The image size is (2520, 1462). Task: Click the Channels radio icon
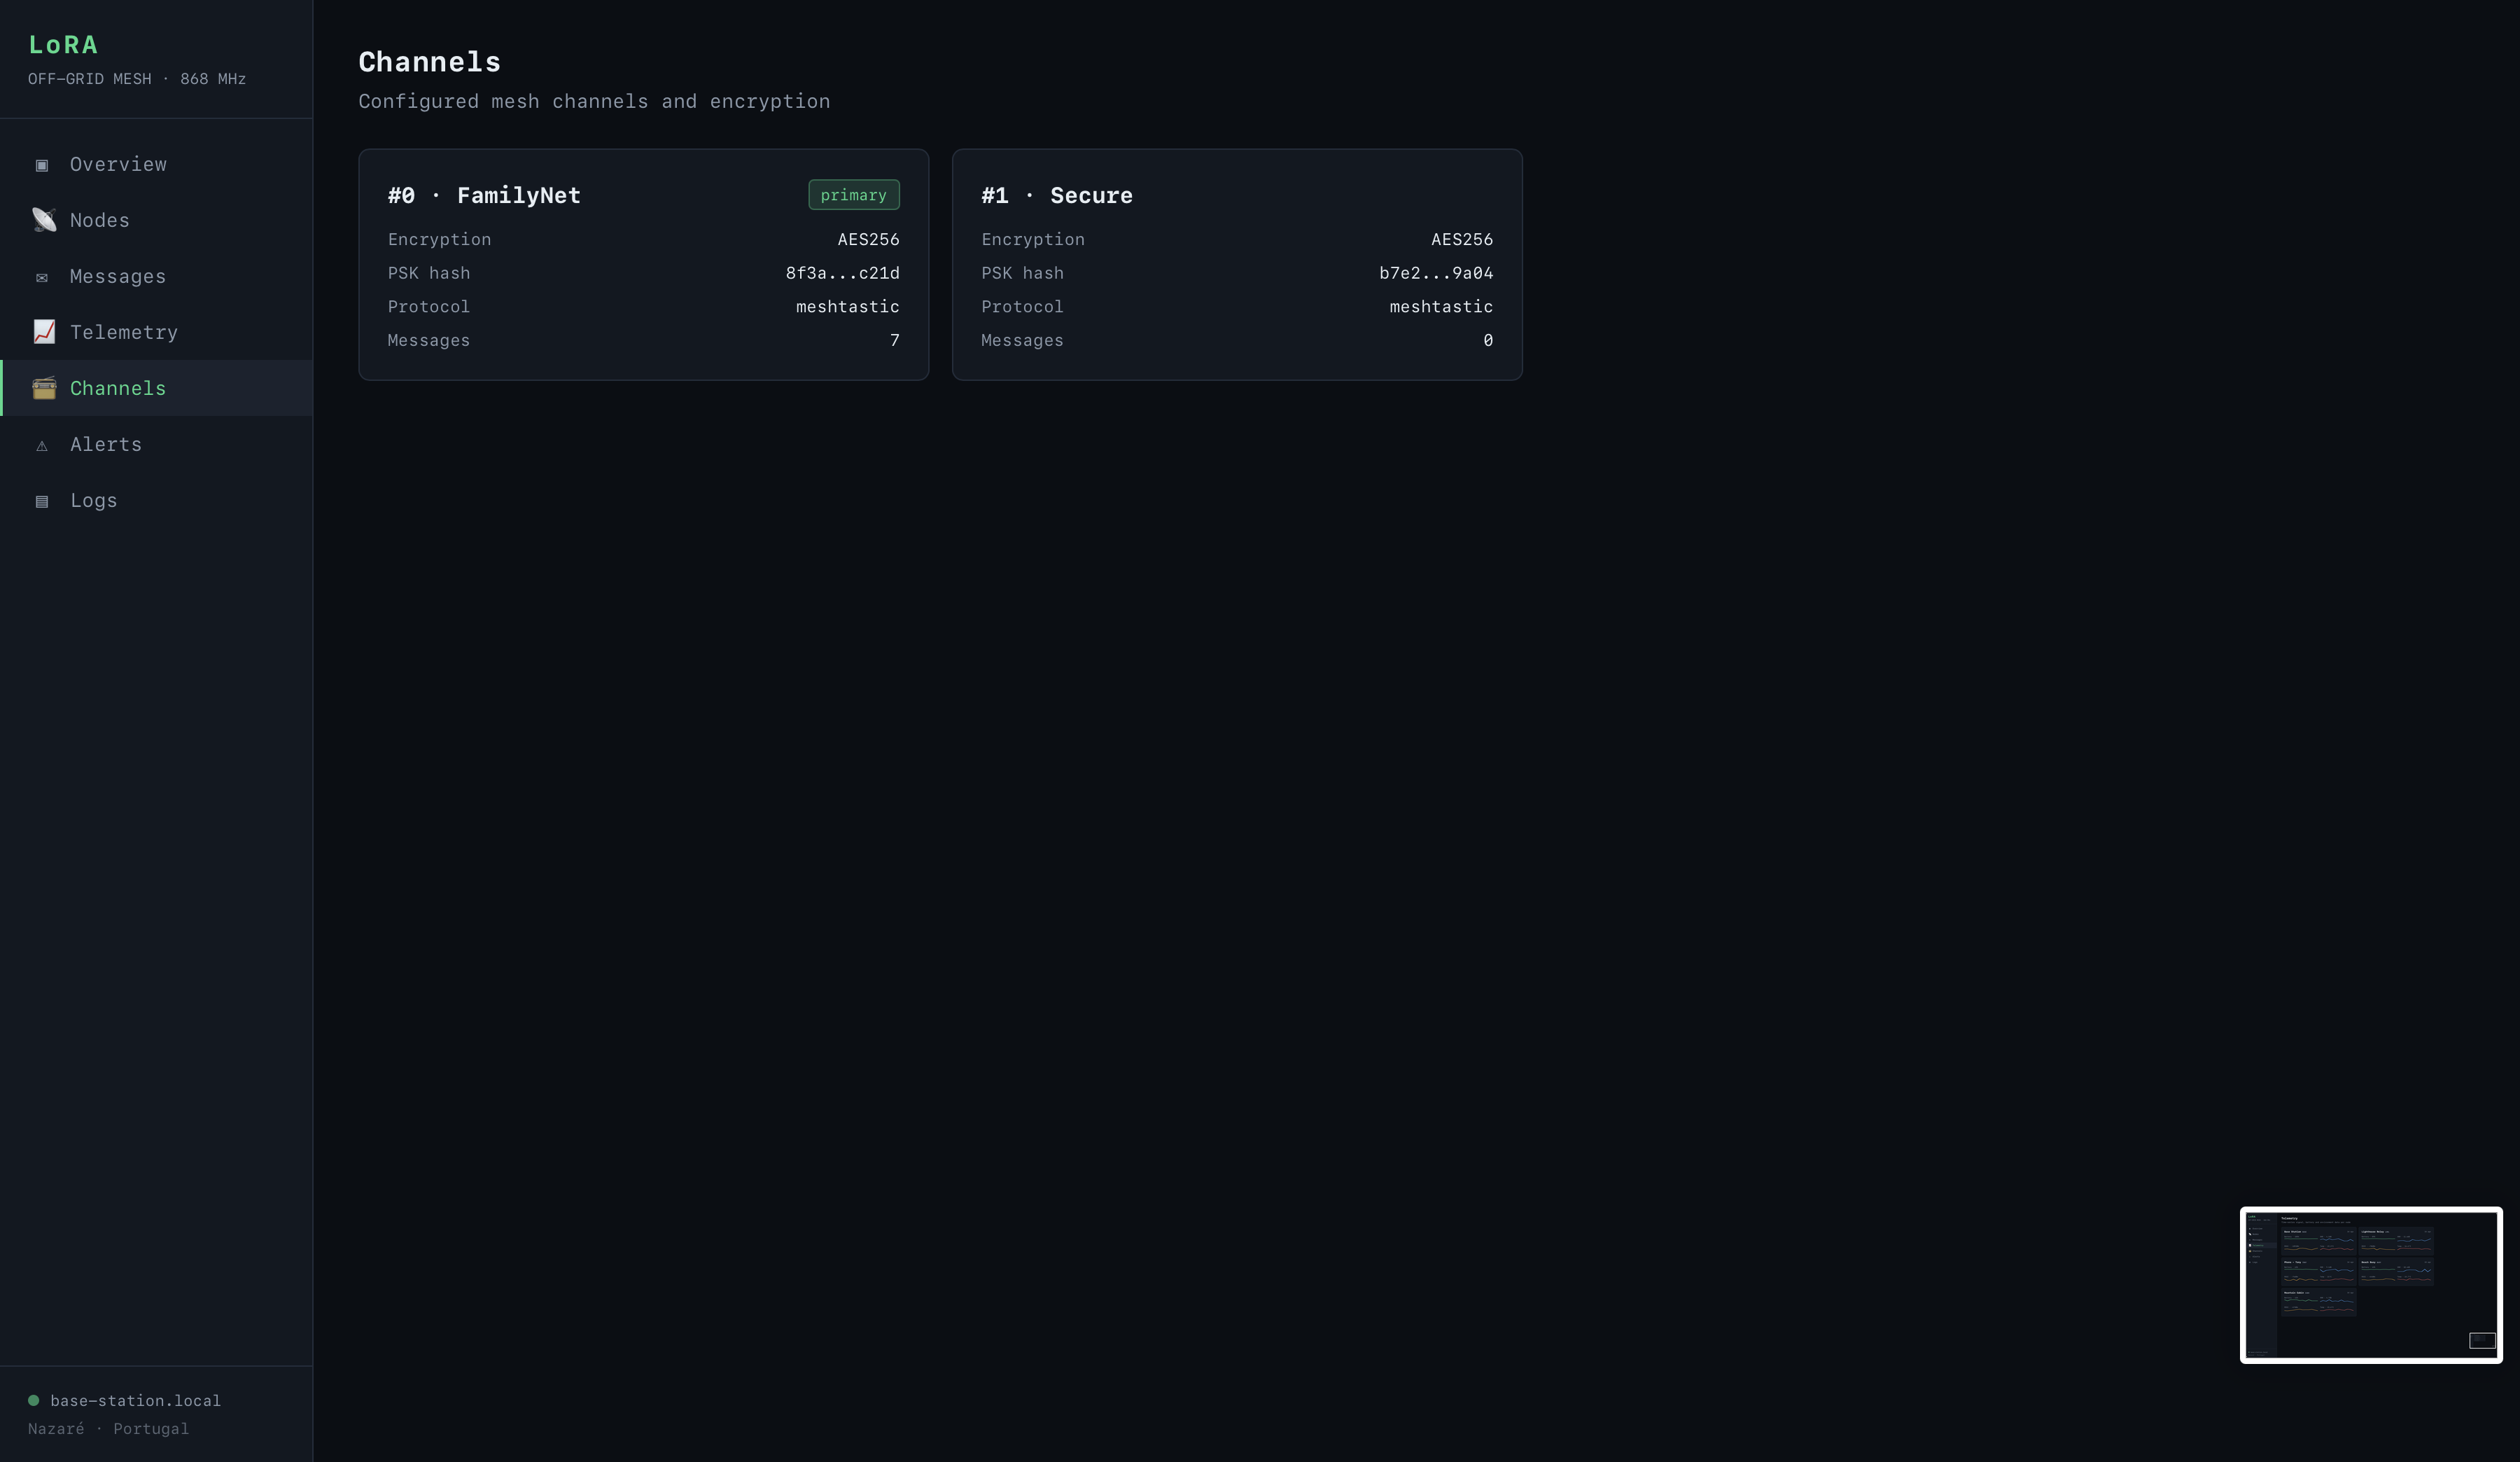tap(44, 388)
